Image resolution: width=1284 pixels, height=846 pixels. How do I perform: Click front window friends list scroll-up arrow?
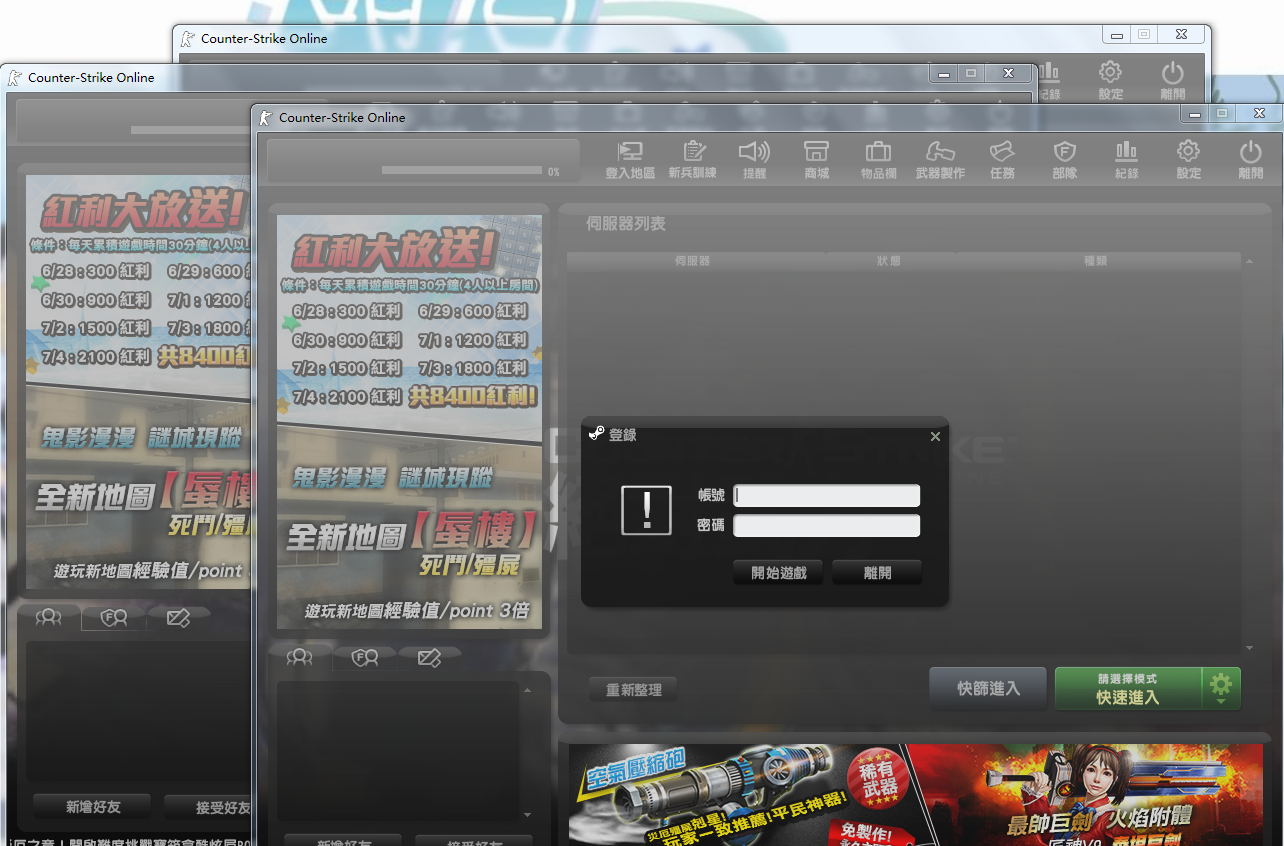[528, 689]
